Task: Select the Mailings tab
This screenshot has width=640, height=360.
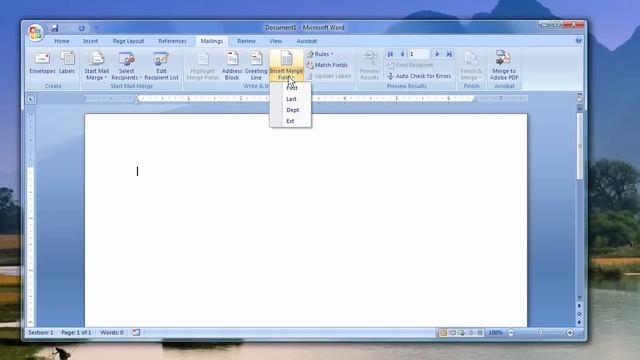Action: pos(211,41)
